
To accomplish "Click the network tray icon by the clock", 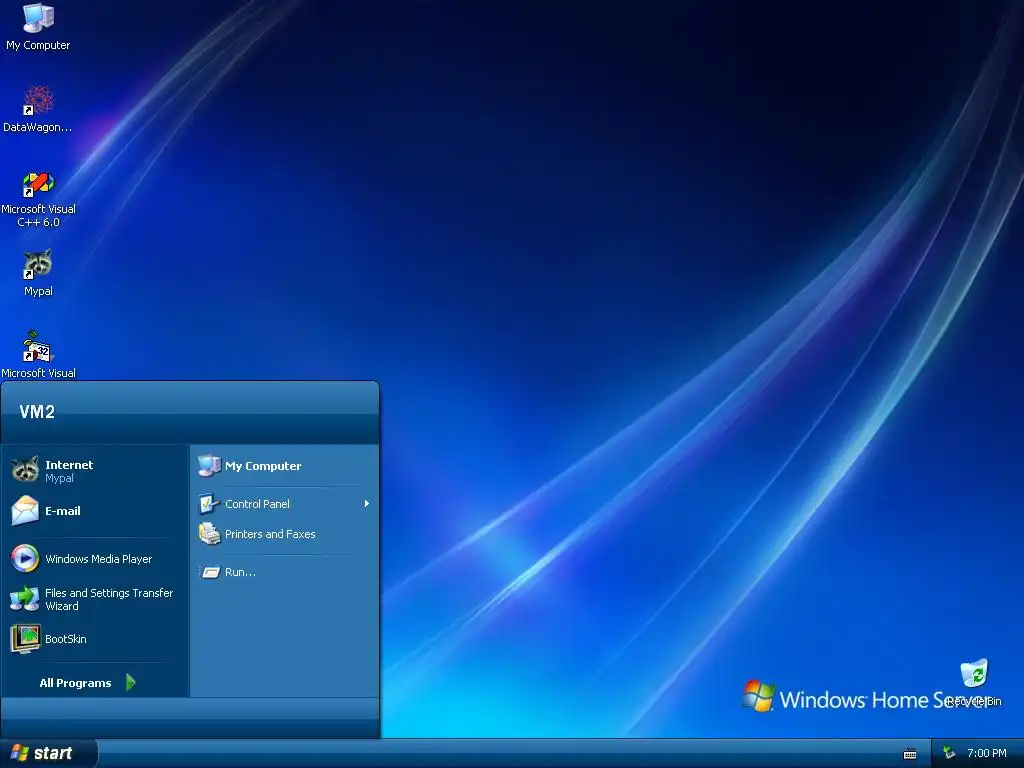I will (x=950, y=754).
